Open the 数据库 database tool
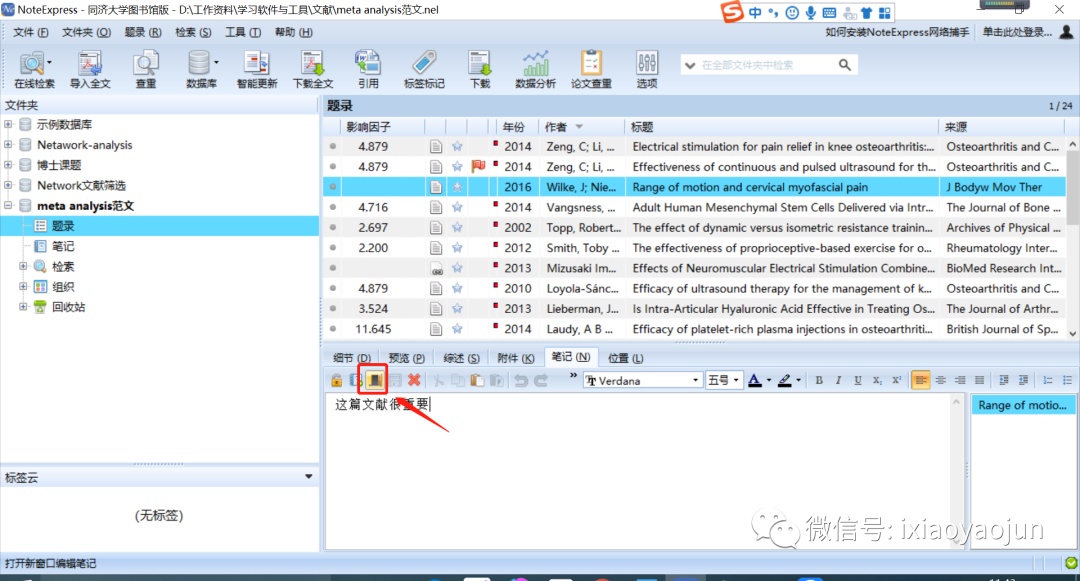Image resolution: width=1080 pixels, height=581 pixels. pos(201,70)
